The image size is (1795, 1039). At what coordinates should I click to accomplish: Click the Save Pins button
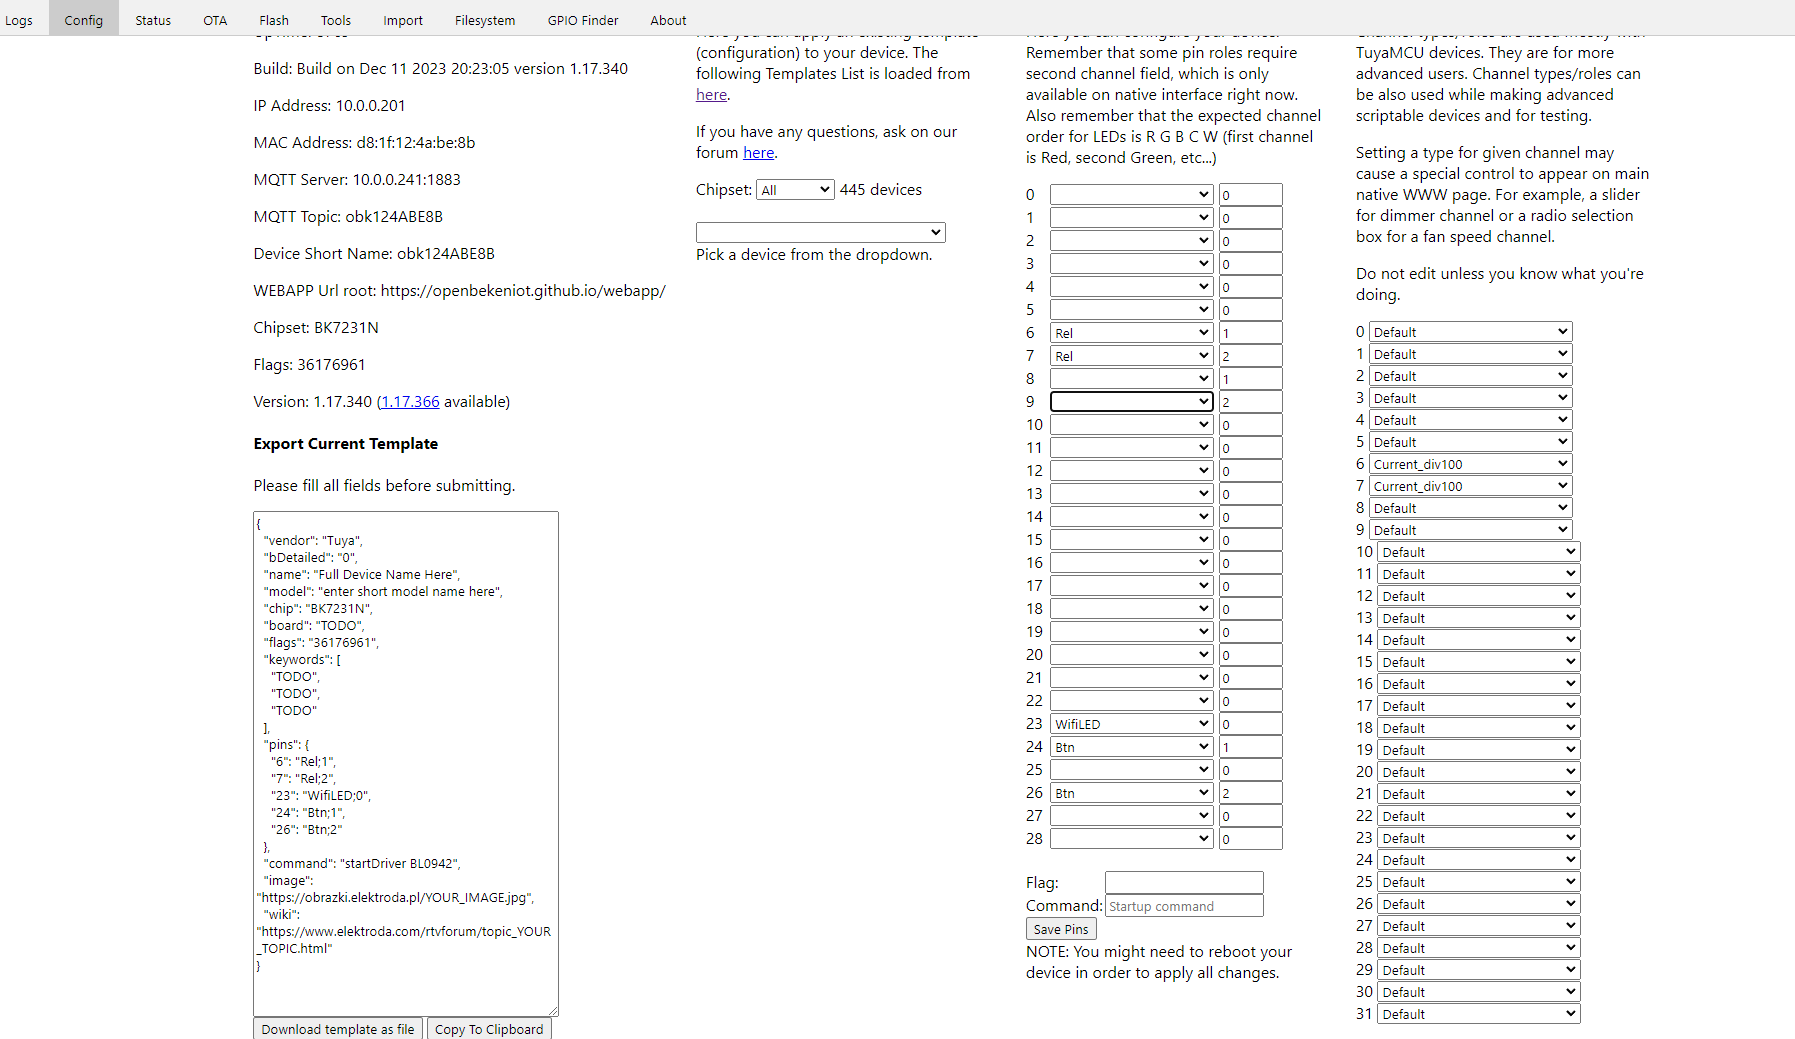[x=1061, y=929]
